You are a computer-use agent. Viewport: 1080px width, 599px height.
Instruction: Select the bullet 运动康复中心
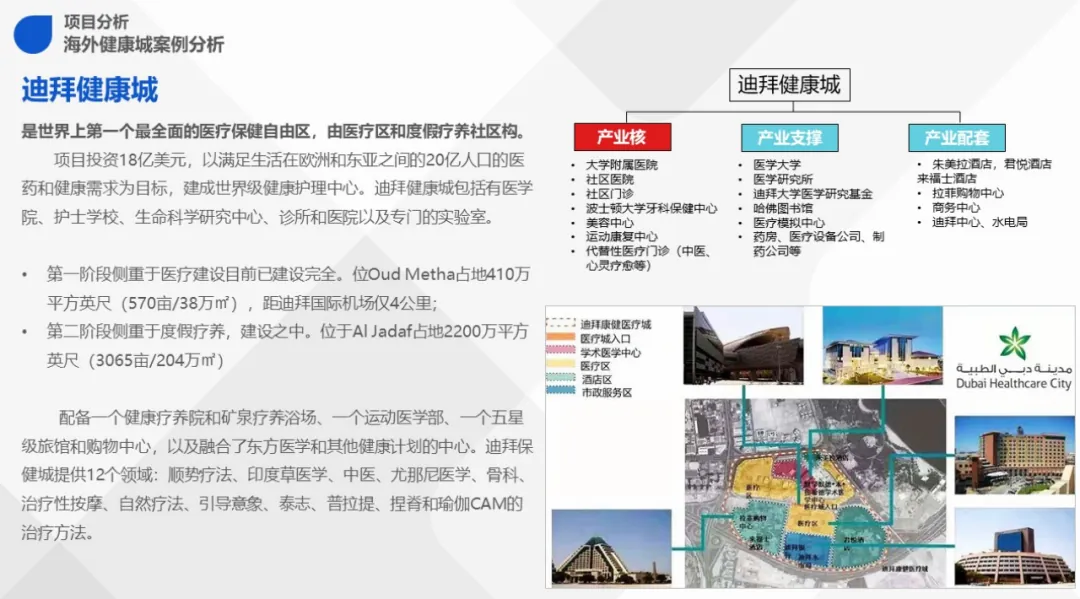click(621, 236)
